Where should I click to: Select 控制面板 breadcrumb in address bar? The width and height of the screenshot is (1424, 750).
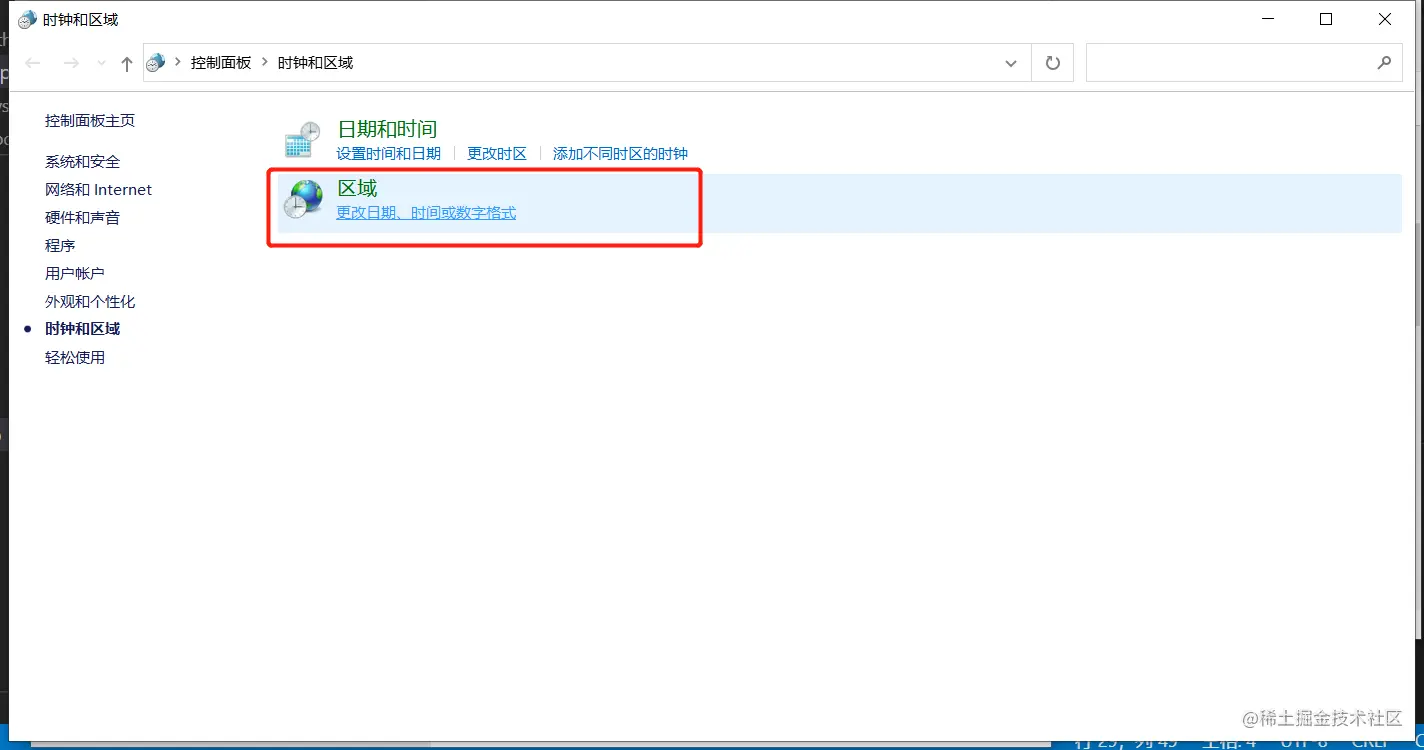pos(221,63)
